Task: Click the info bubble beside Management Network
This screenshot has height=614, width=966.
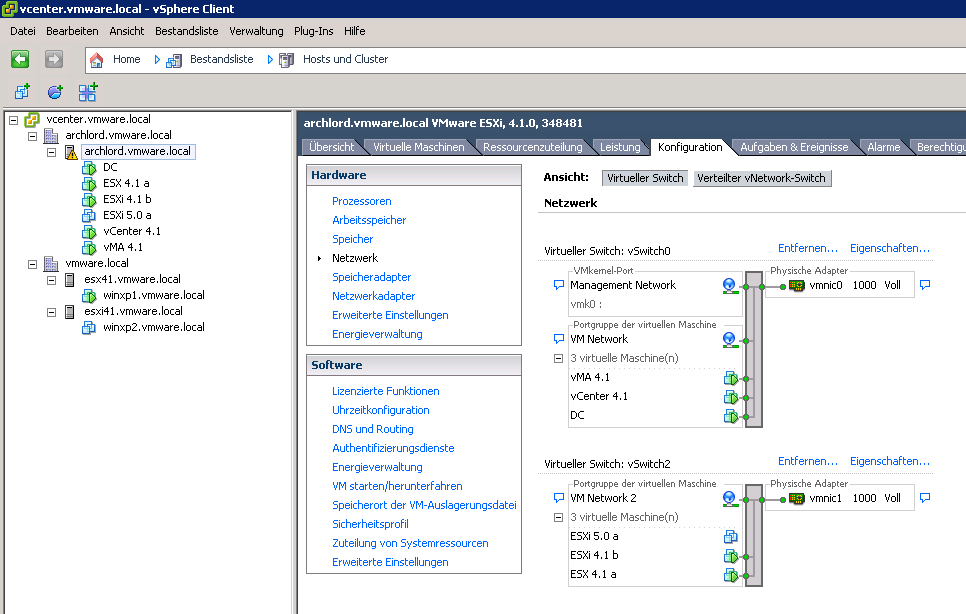Action: click(558, 285)
